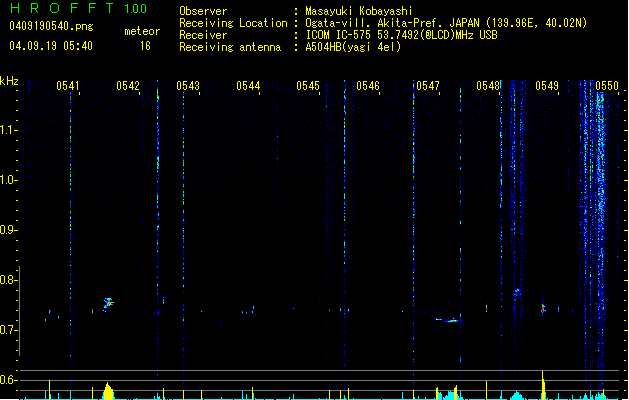This screenshot has height=400, width=629.
Task: Click the kHz axis unit label
Action: (x=9, y=81)
